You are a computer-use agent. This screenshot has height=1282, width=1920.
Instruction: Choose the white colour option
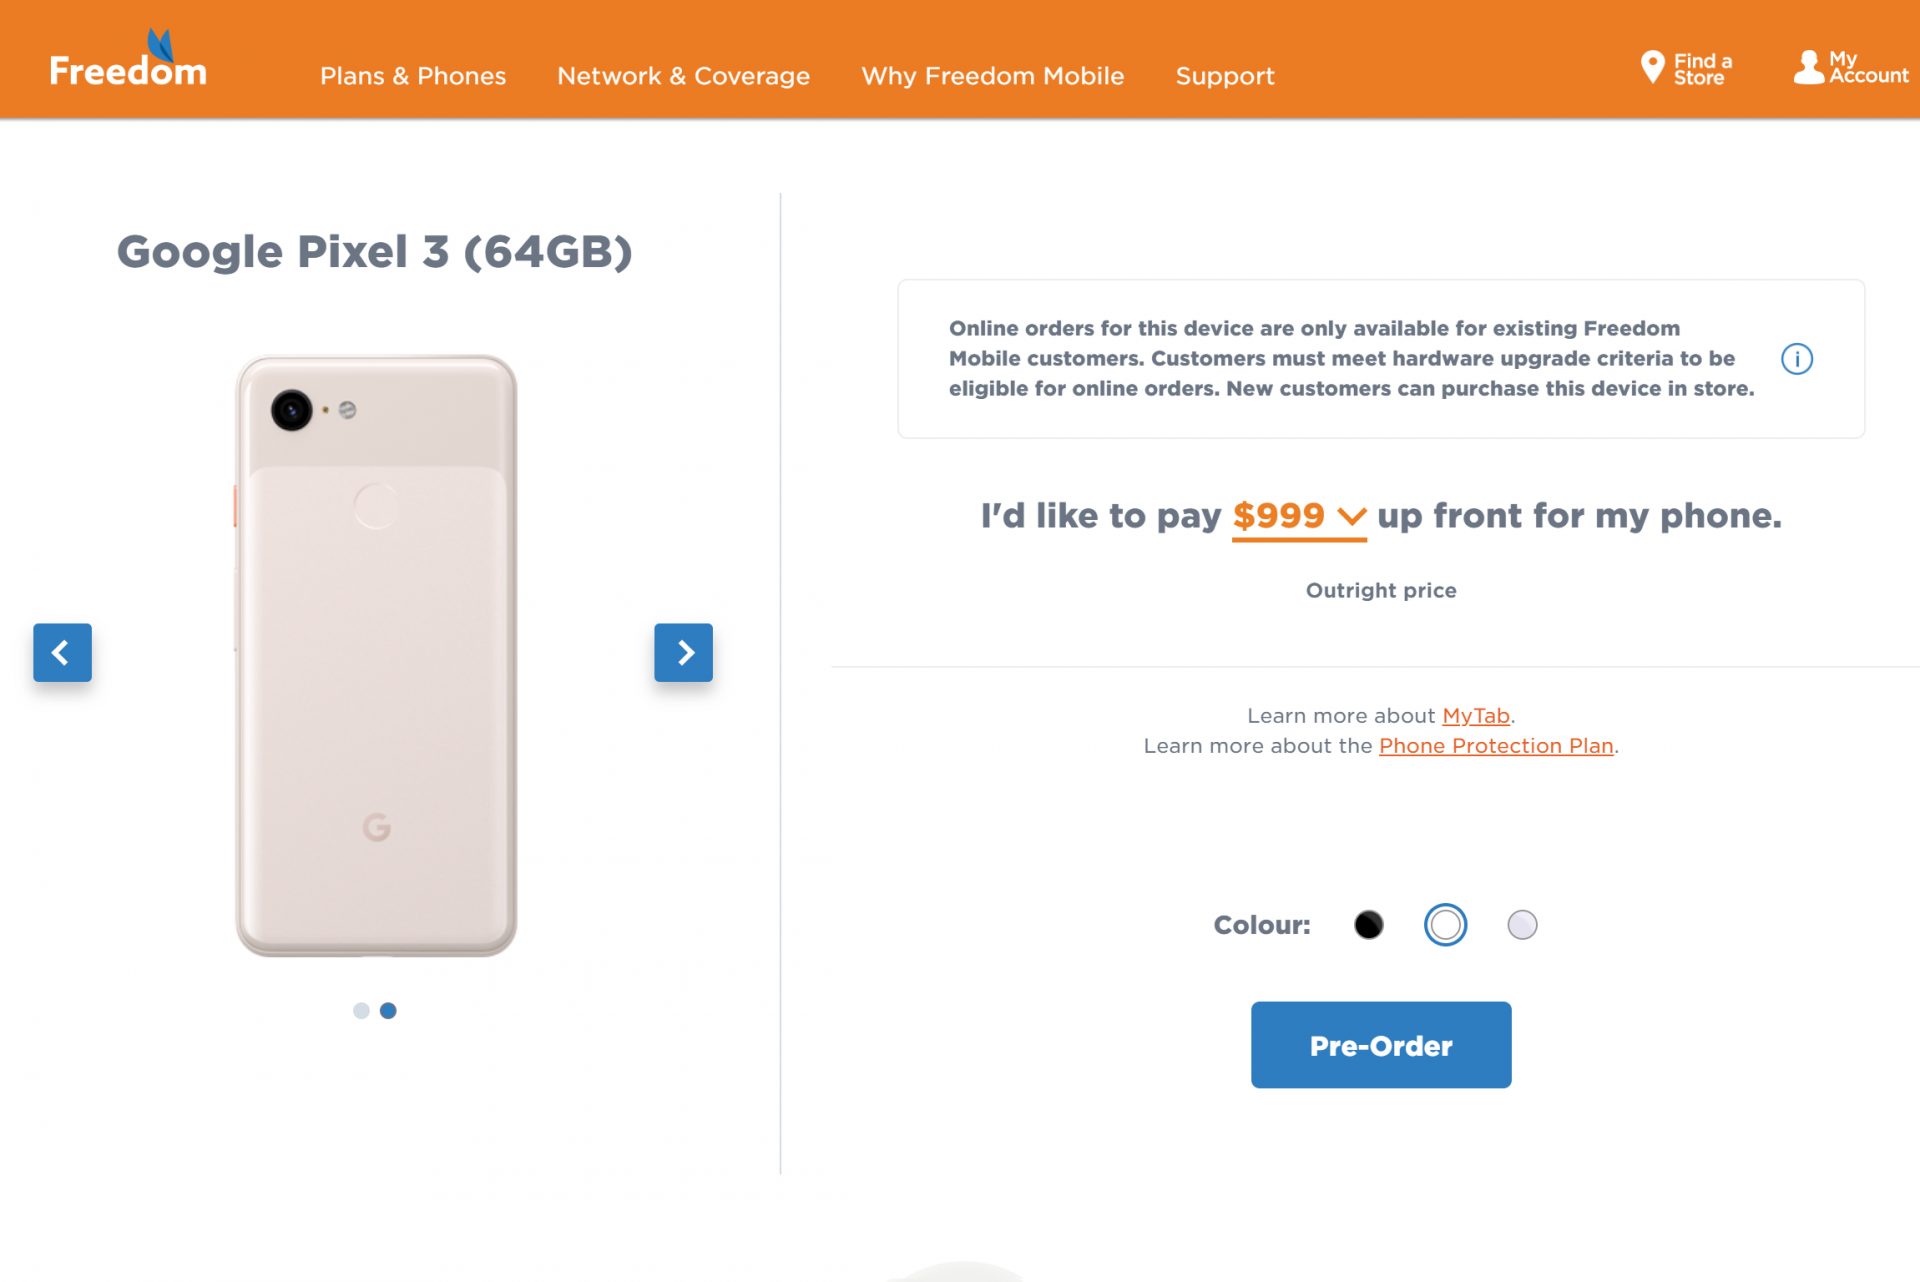(1445, 925)
